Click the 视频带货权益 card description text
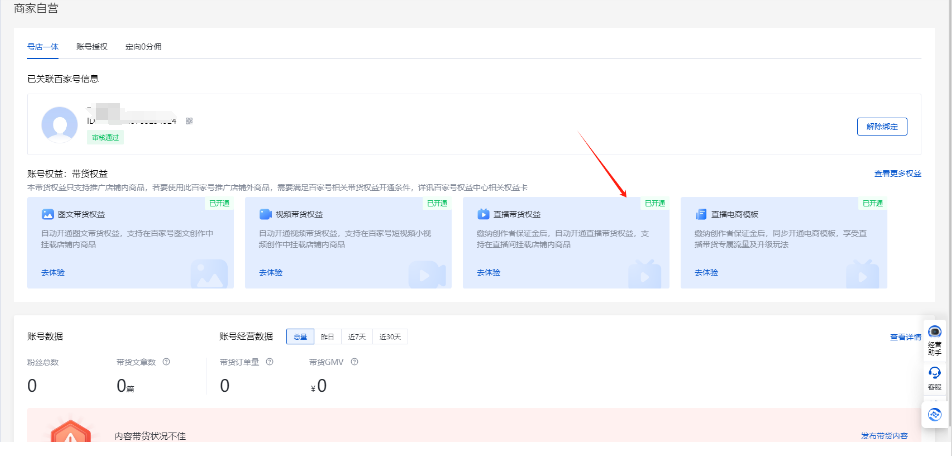Image resolution: width=952 pixels, height=456 pixels. point(345,239)
